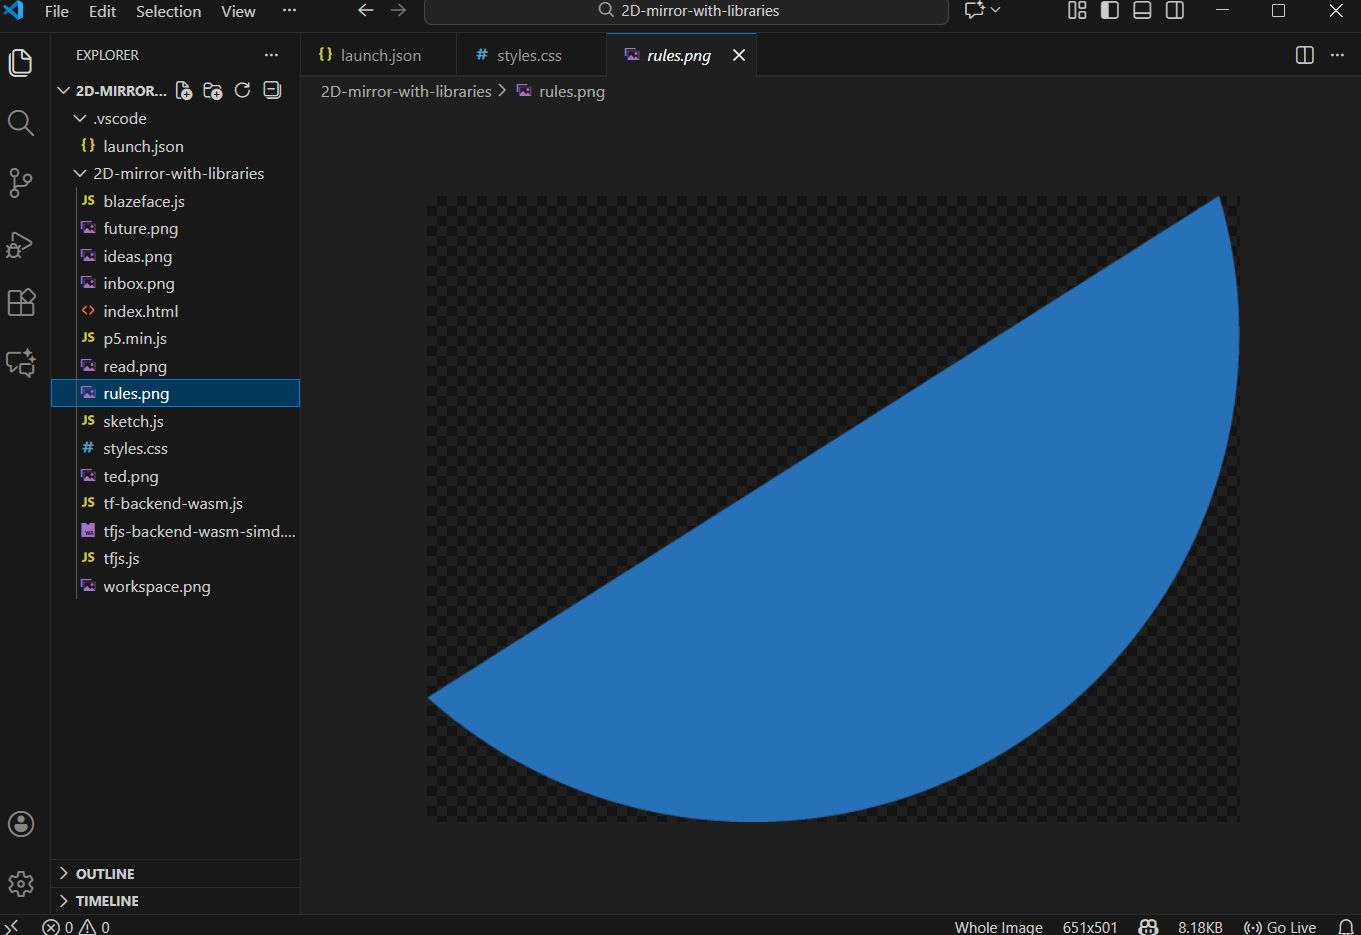Click the New File icon in Explorer
This screenshot has height=935, width=1361.
click(184, 91)
